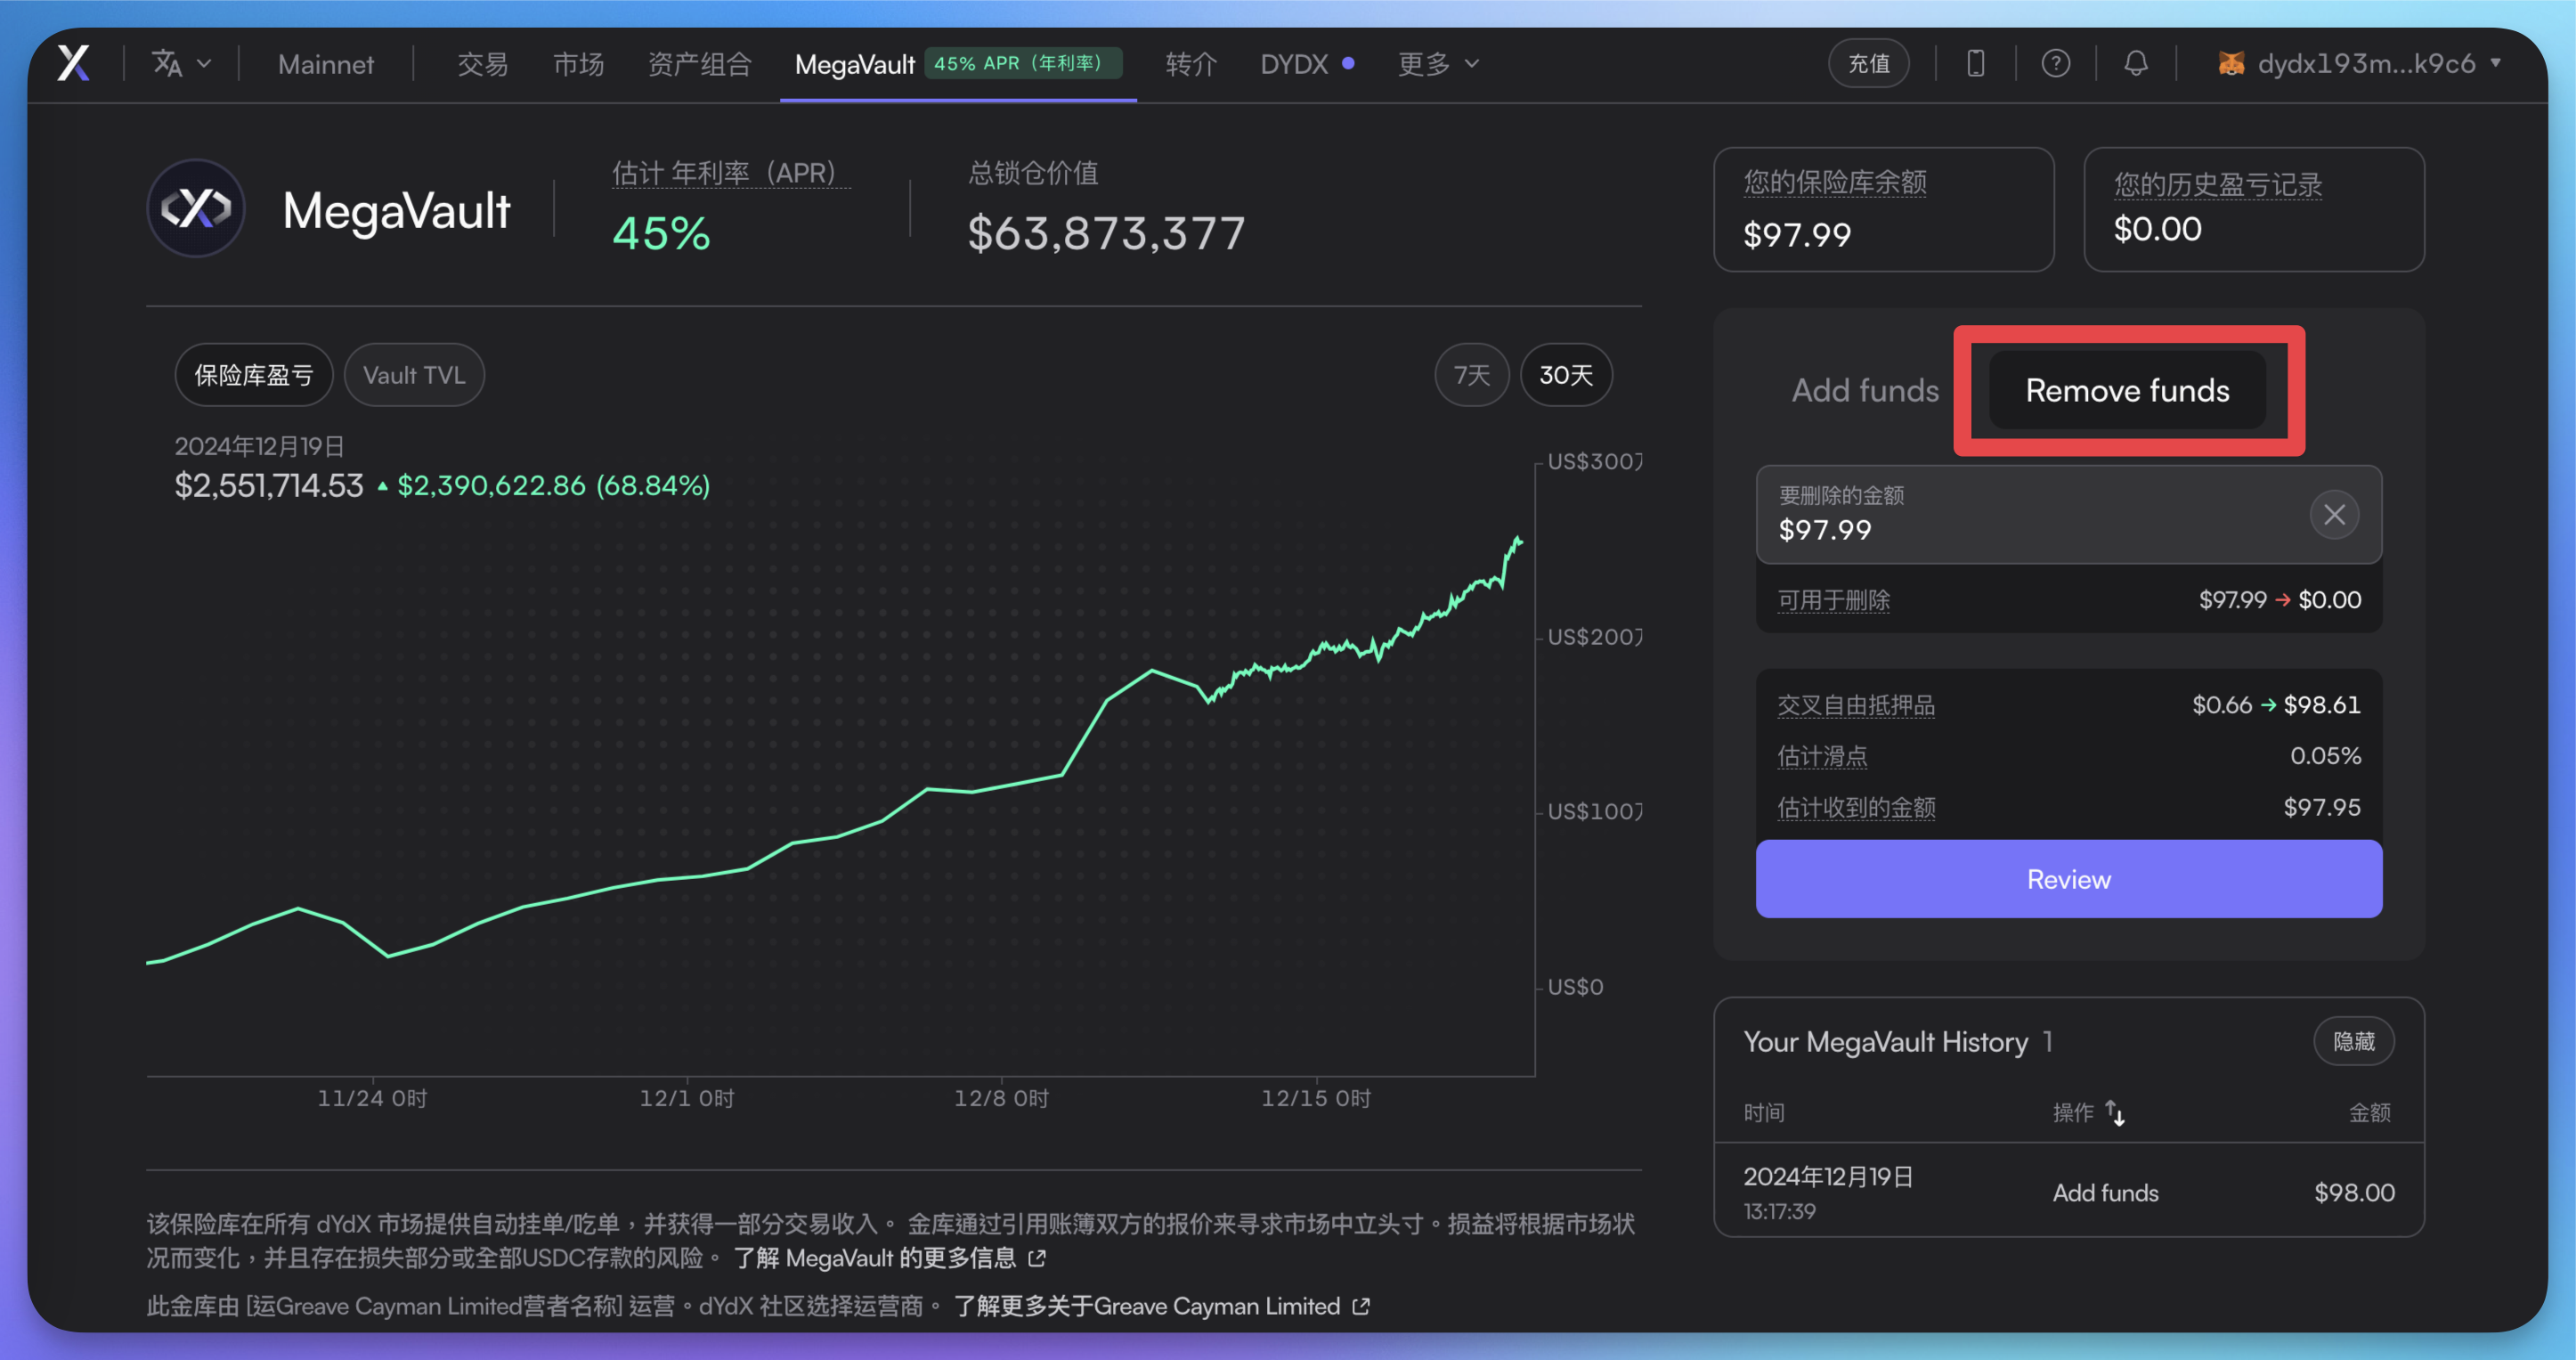Click the $98.00 history amount

(x=2354, y=1192)
